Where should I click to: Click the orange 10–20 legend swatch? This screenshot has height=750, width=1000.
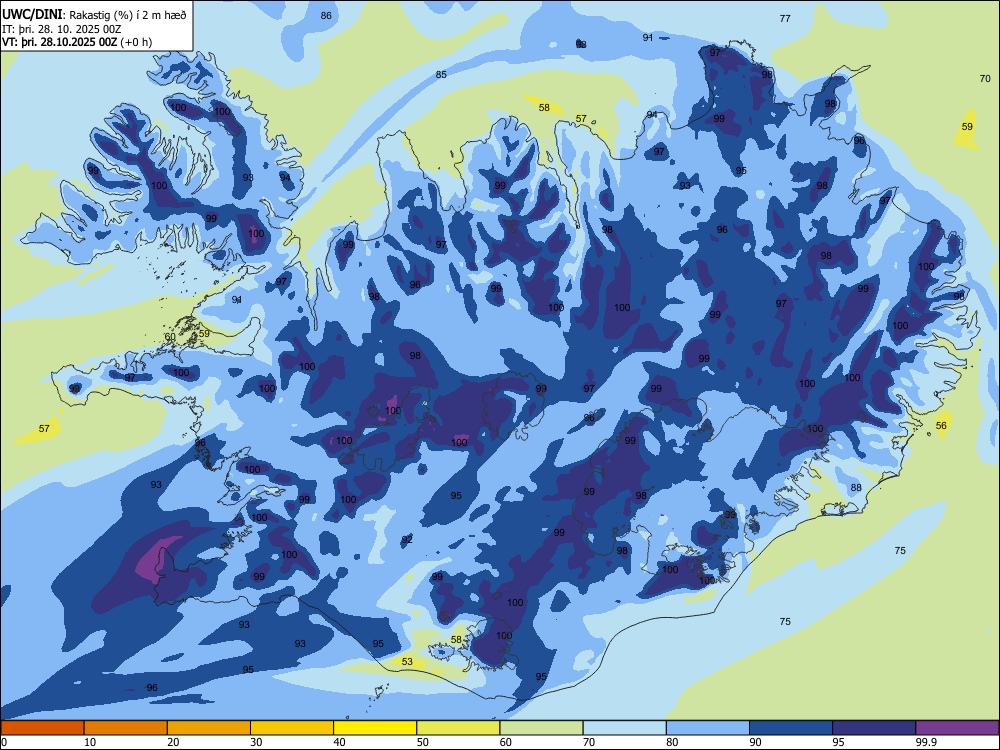tap(126, 728)
